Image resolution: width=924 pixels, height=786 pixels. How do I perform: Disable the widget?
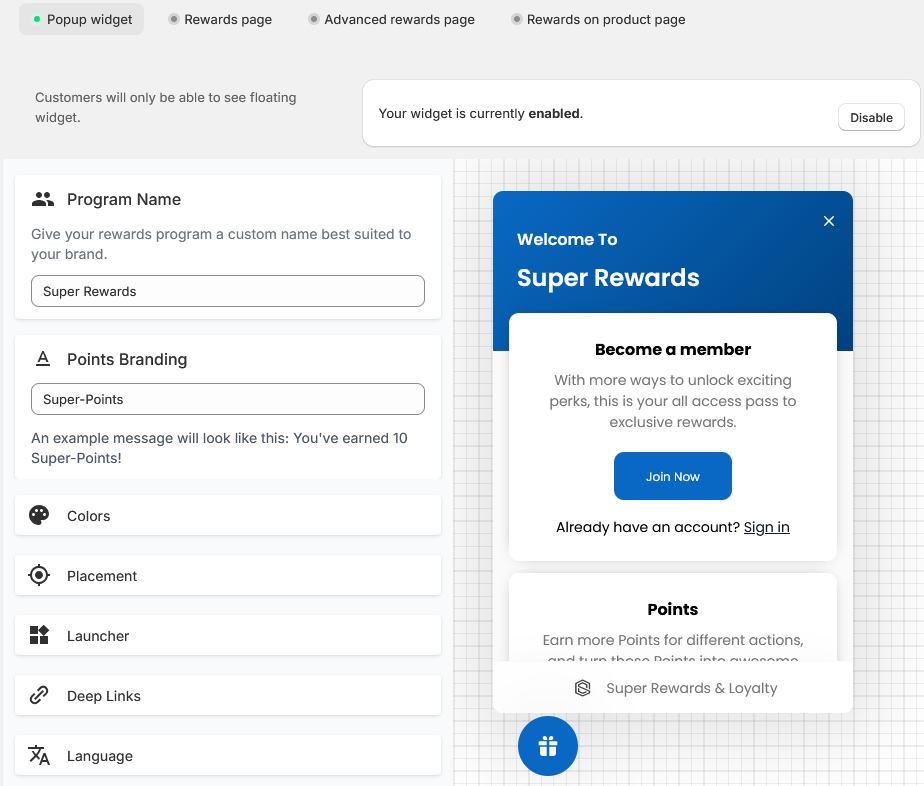pyautogui.click(x=871, y=117)
